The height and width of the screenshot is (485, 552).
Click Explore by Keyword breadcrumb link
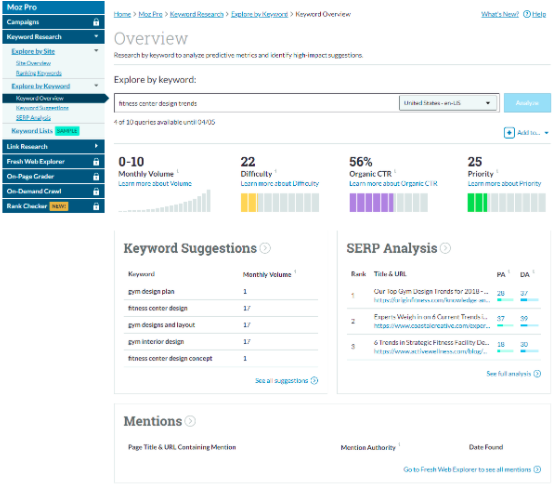(259, 14)
